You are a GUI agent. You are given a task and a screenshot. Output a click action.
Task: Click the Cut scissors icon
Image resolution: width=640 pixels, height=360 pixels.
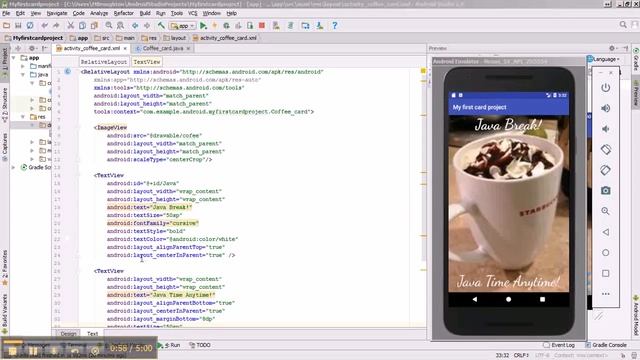[x=71, y=25]
